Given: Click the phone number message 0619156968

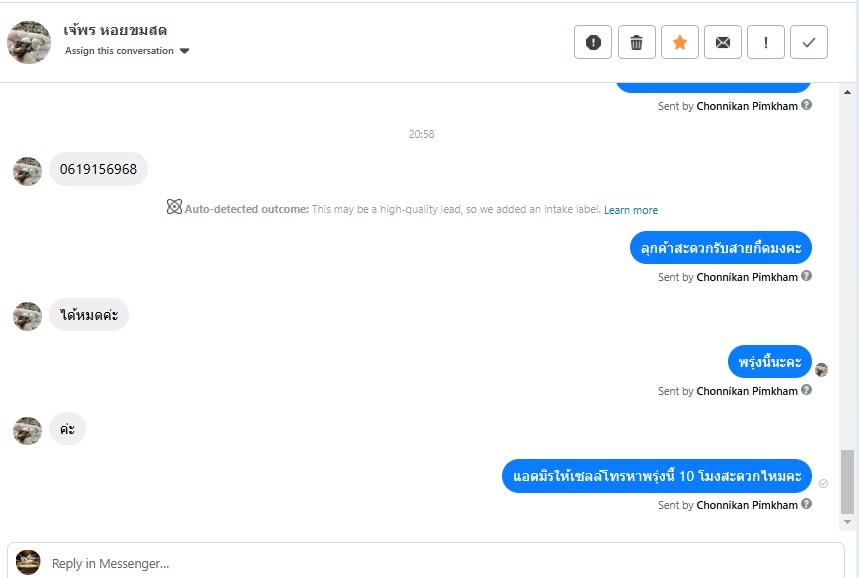Looking at the screenshot, I should (98, 169).
